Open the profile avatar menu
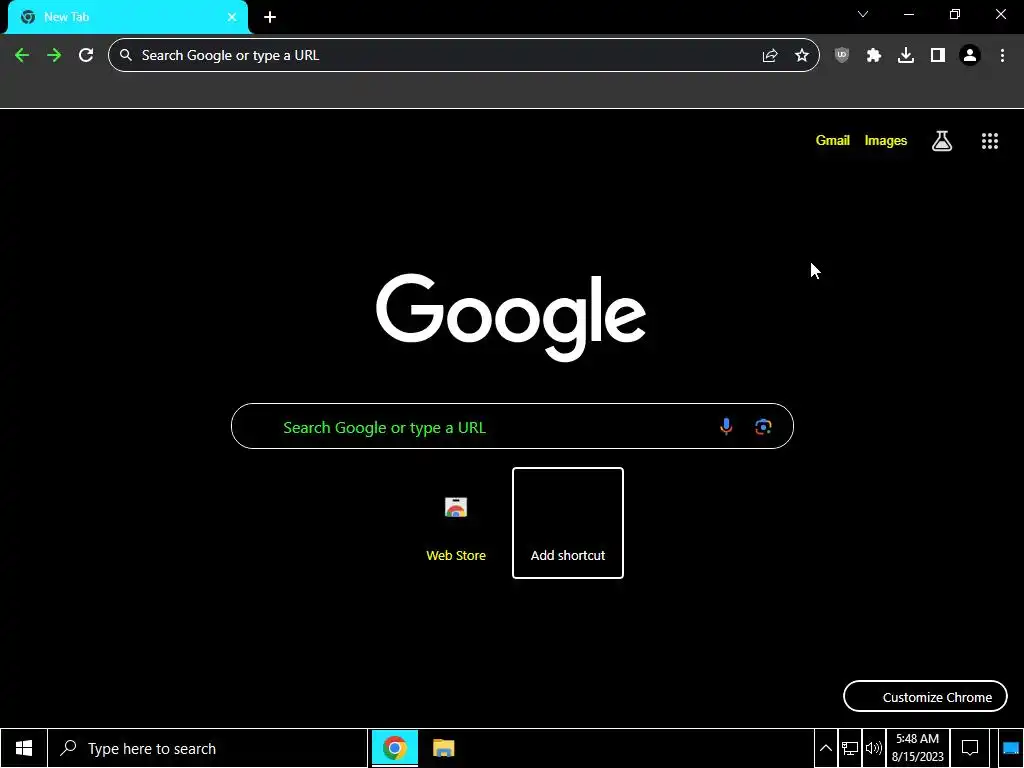 pos(970,56)
